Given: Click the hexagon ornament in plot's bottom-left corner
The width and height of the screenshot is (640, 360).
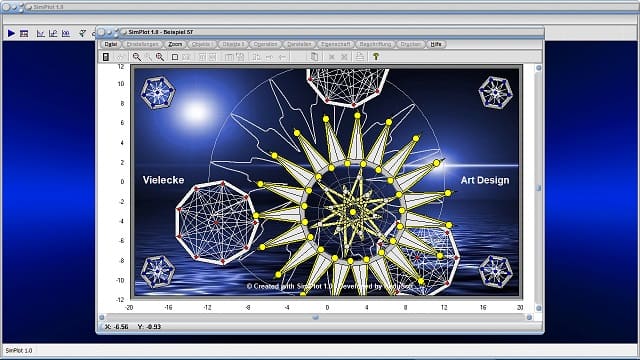Looking at the screenshot, I should tap(158, 271).
